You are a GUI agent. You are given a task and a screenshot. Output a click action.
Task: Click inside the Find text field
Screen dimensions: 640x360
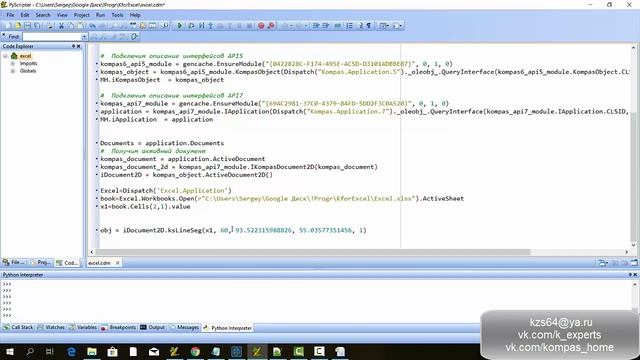click(52, 37)
